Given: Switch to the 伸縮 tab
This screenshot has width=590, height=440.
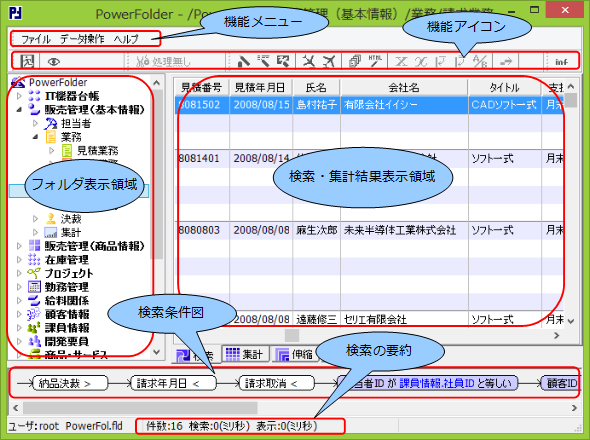Looking at the screenshot, I should click(x=295, y=354).
